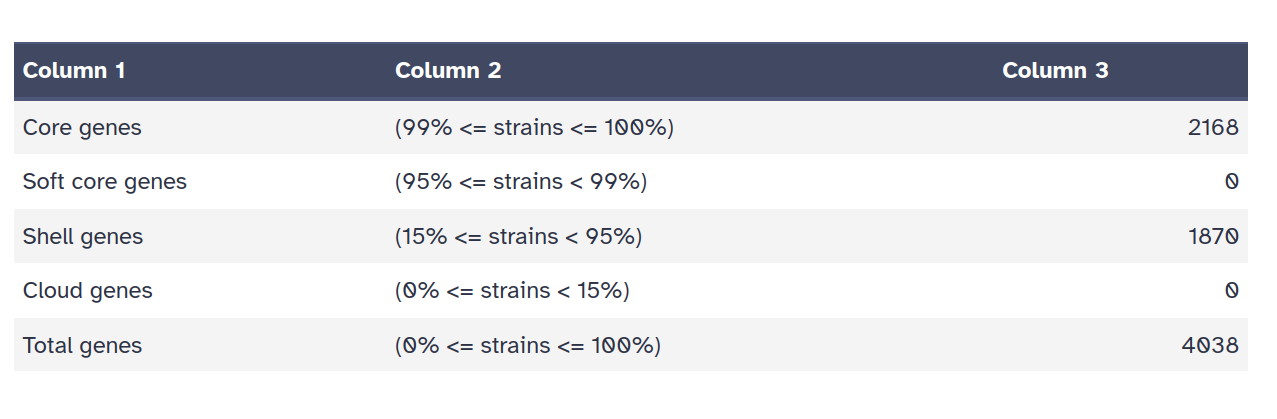Click the Column 3 header
This screenshot has height=419, width=1277.
1055,71
